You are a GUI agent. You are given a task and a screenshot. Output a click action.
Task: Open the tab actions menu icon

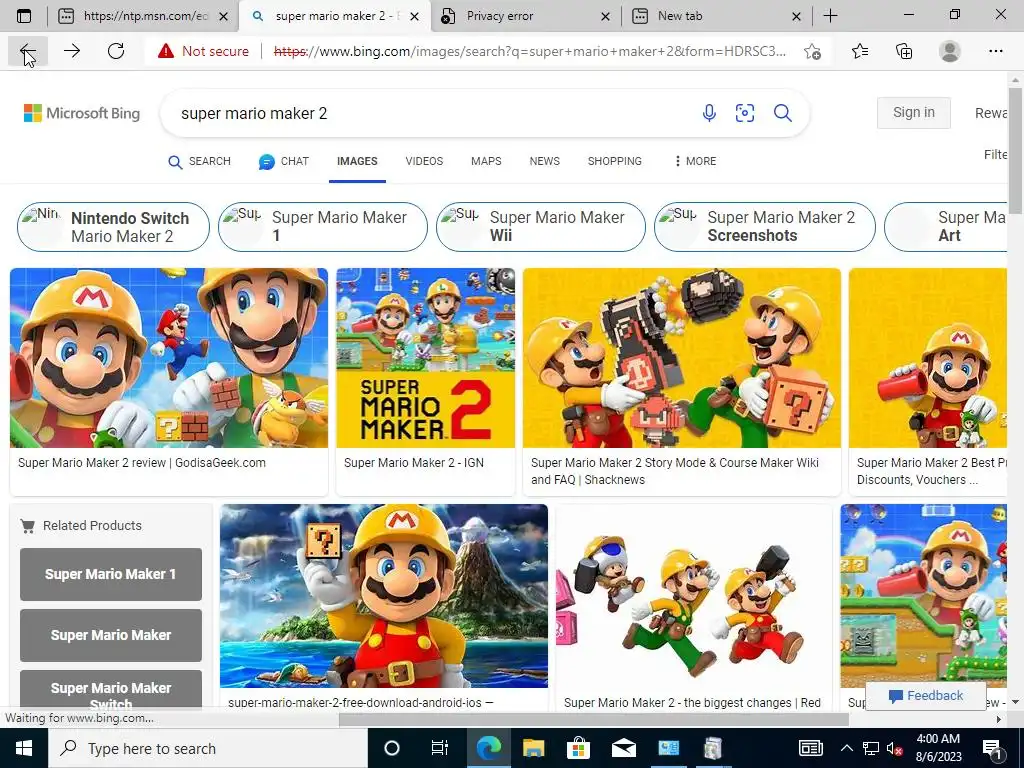24,16
